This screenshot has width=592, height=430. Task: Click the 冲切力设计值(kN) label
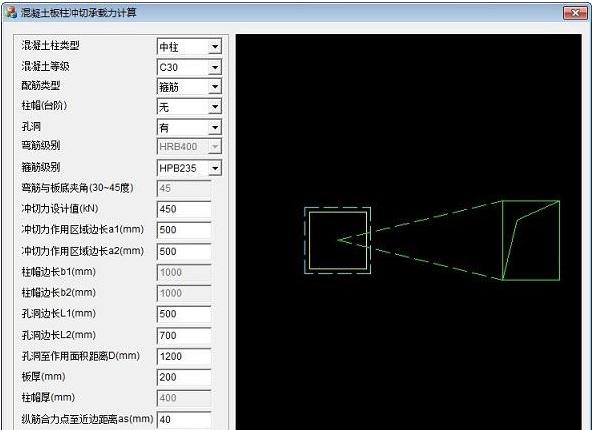tap(60, 208)
